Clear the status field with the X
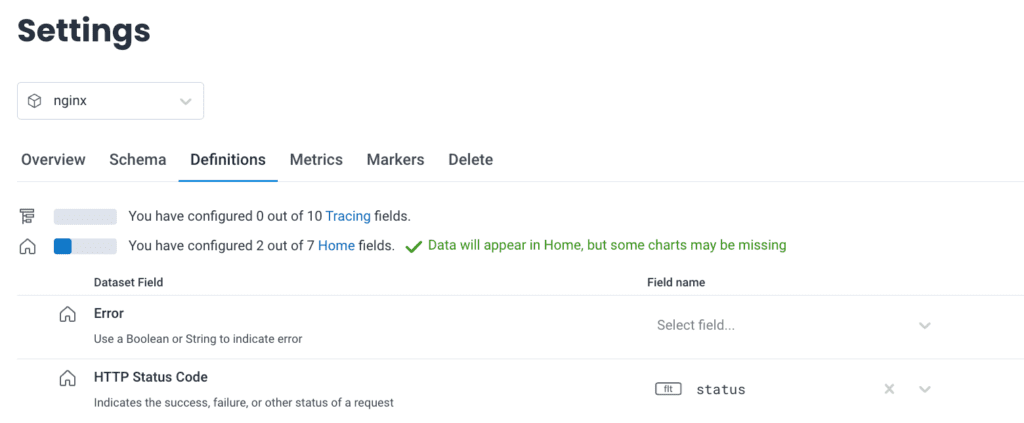Viewport: 1024px width, 423px height. tap(889, 389)
